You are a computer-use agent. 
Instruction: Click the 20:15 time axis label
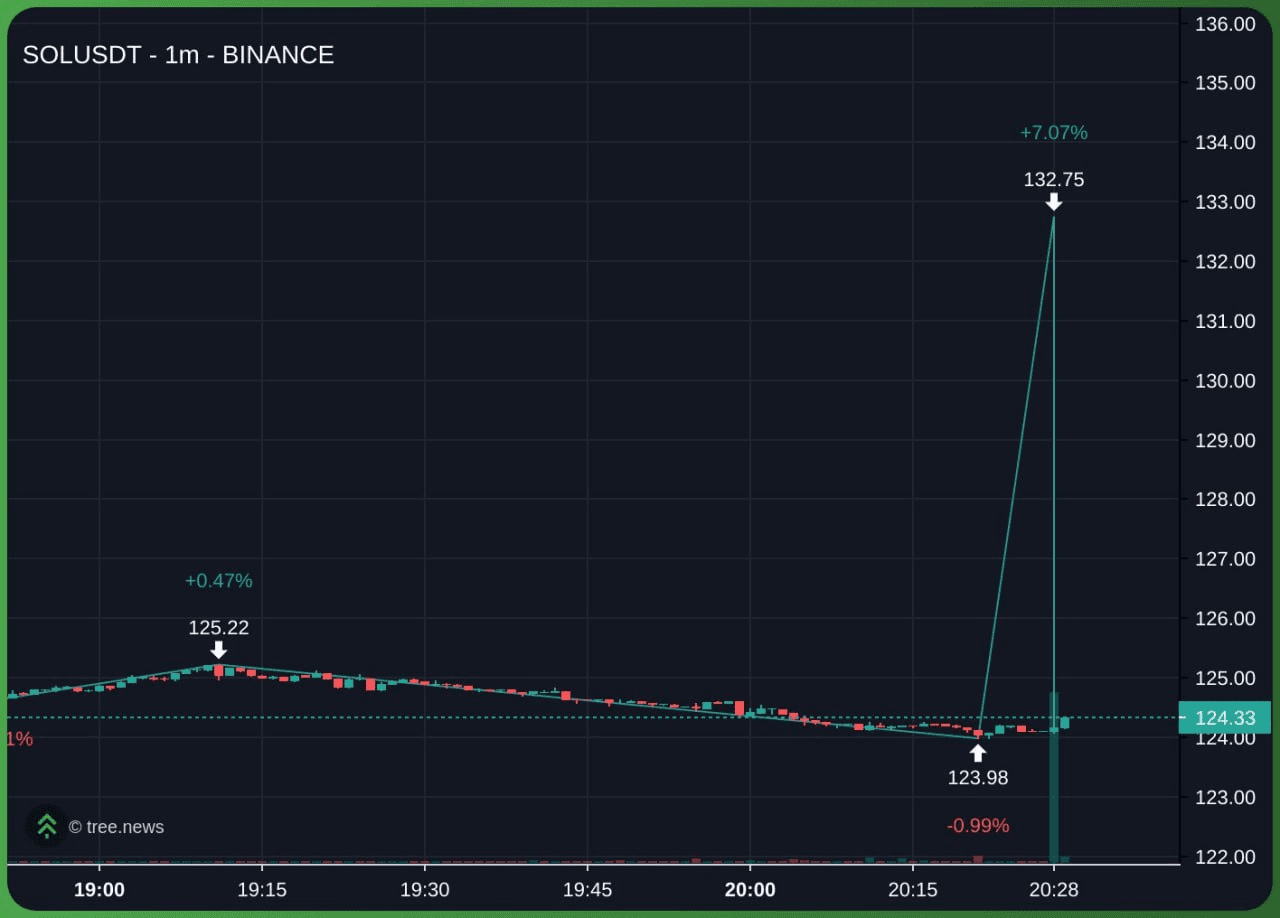[913, 890]
